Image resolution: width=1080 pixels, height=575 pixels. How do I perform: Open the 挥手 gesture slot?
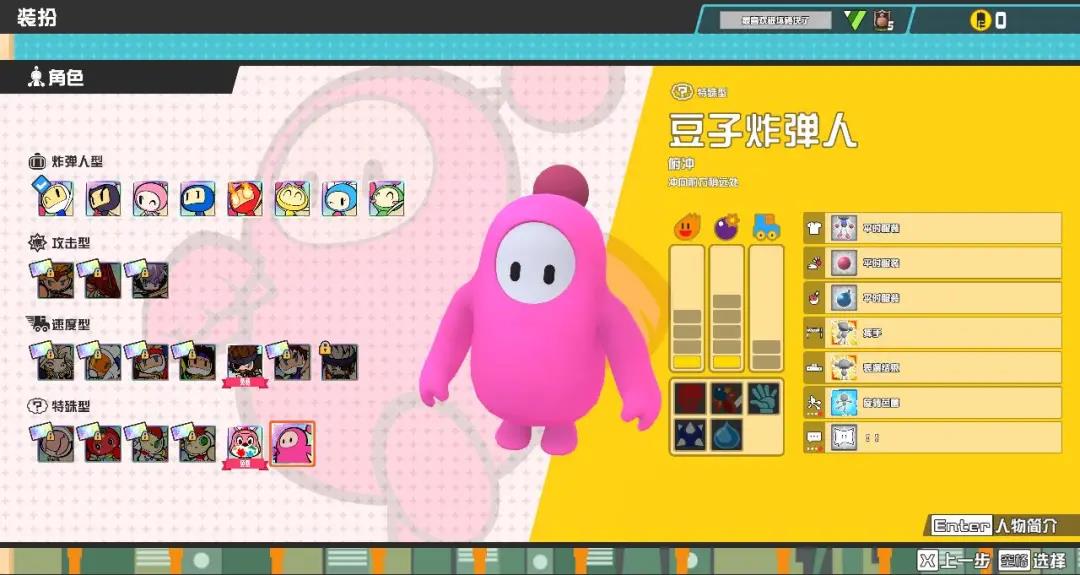point(933,333)
